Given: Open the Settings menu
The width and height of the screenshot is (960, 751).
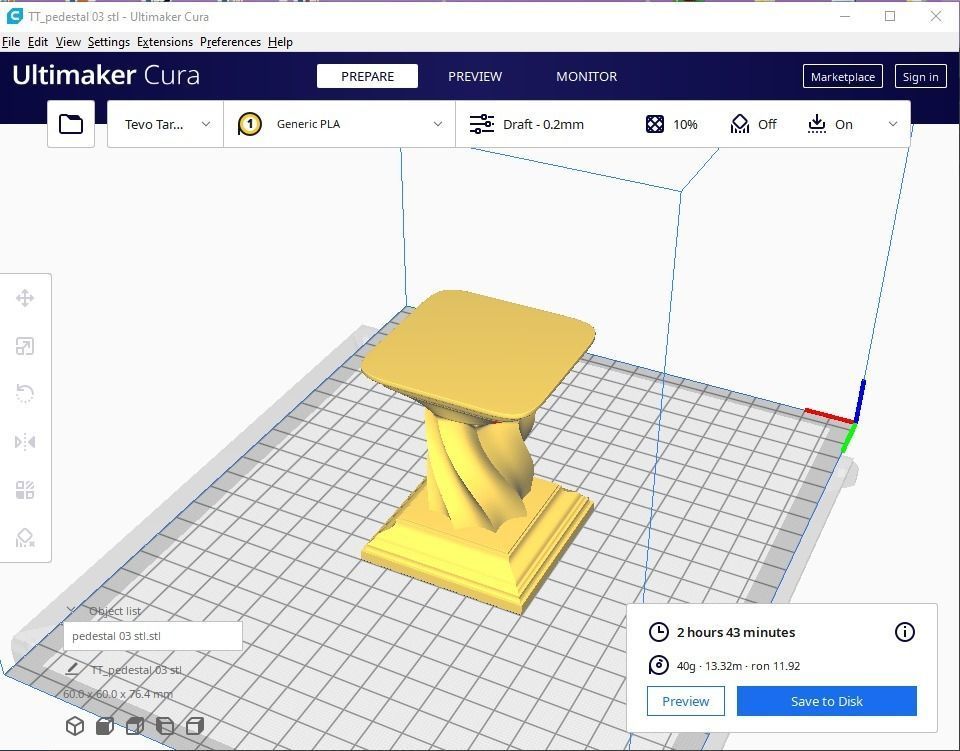Looking at the screenshot, I should pos(108,42).
